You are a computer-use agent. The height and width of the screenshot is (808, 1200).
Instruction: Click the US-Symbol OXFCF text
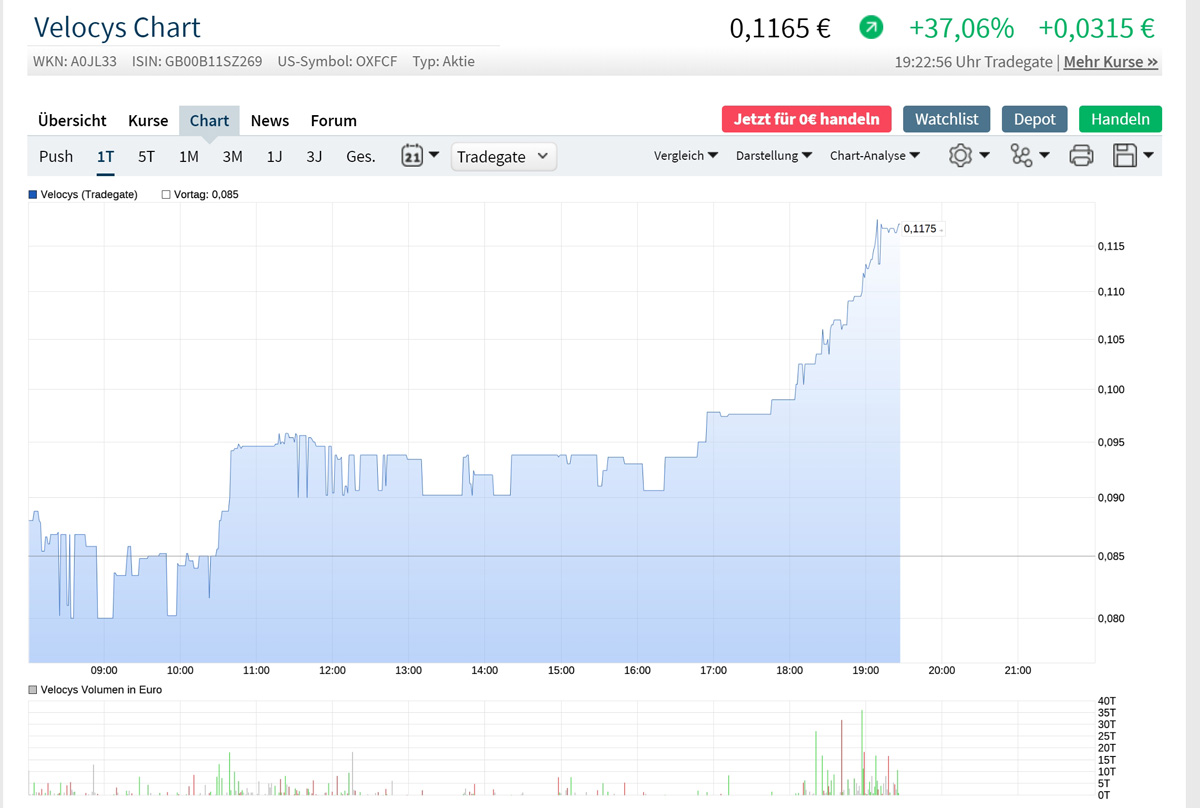pyautogui.click(x=337, y=62)
